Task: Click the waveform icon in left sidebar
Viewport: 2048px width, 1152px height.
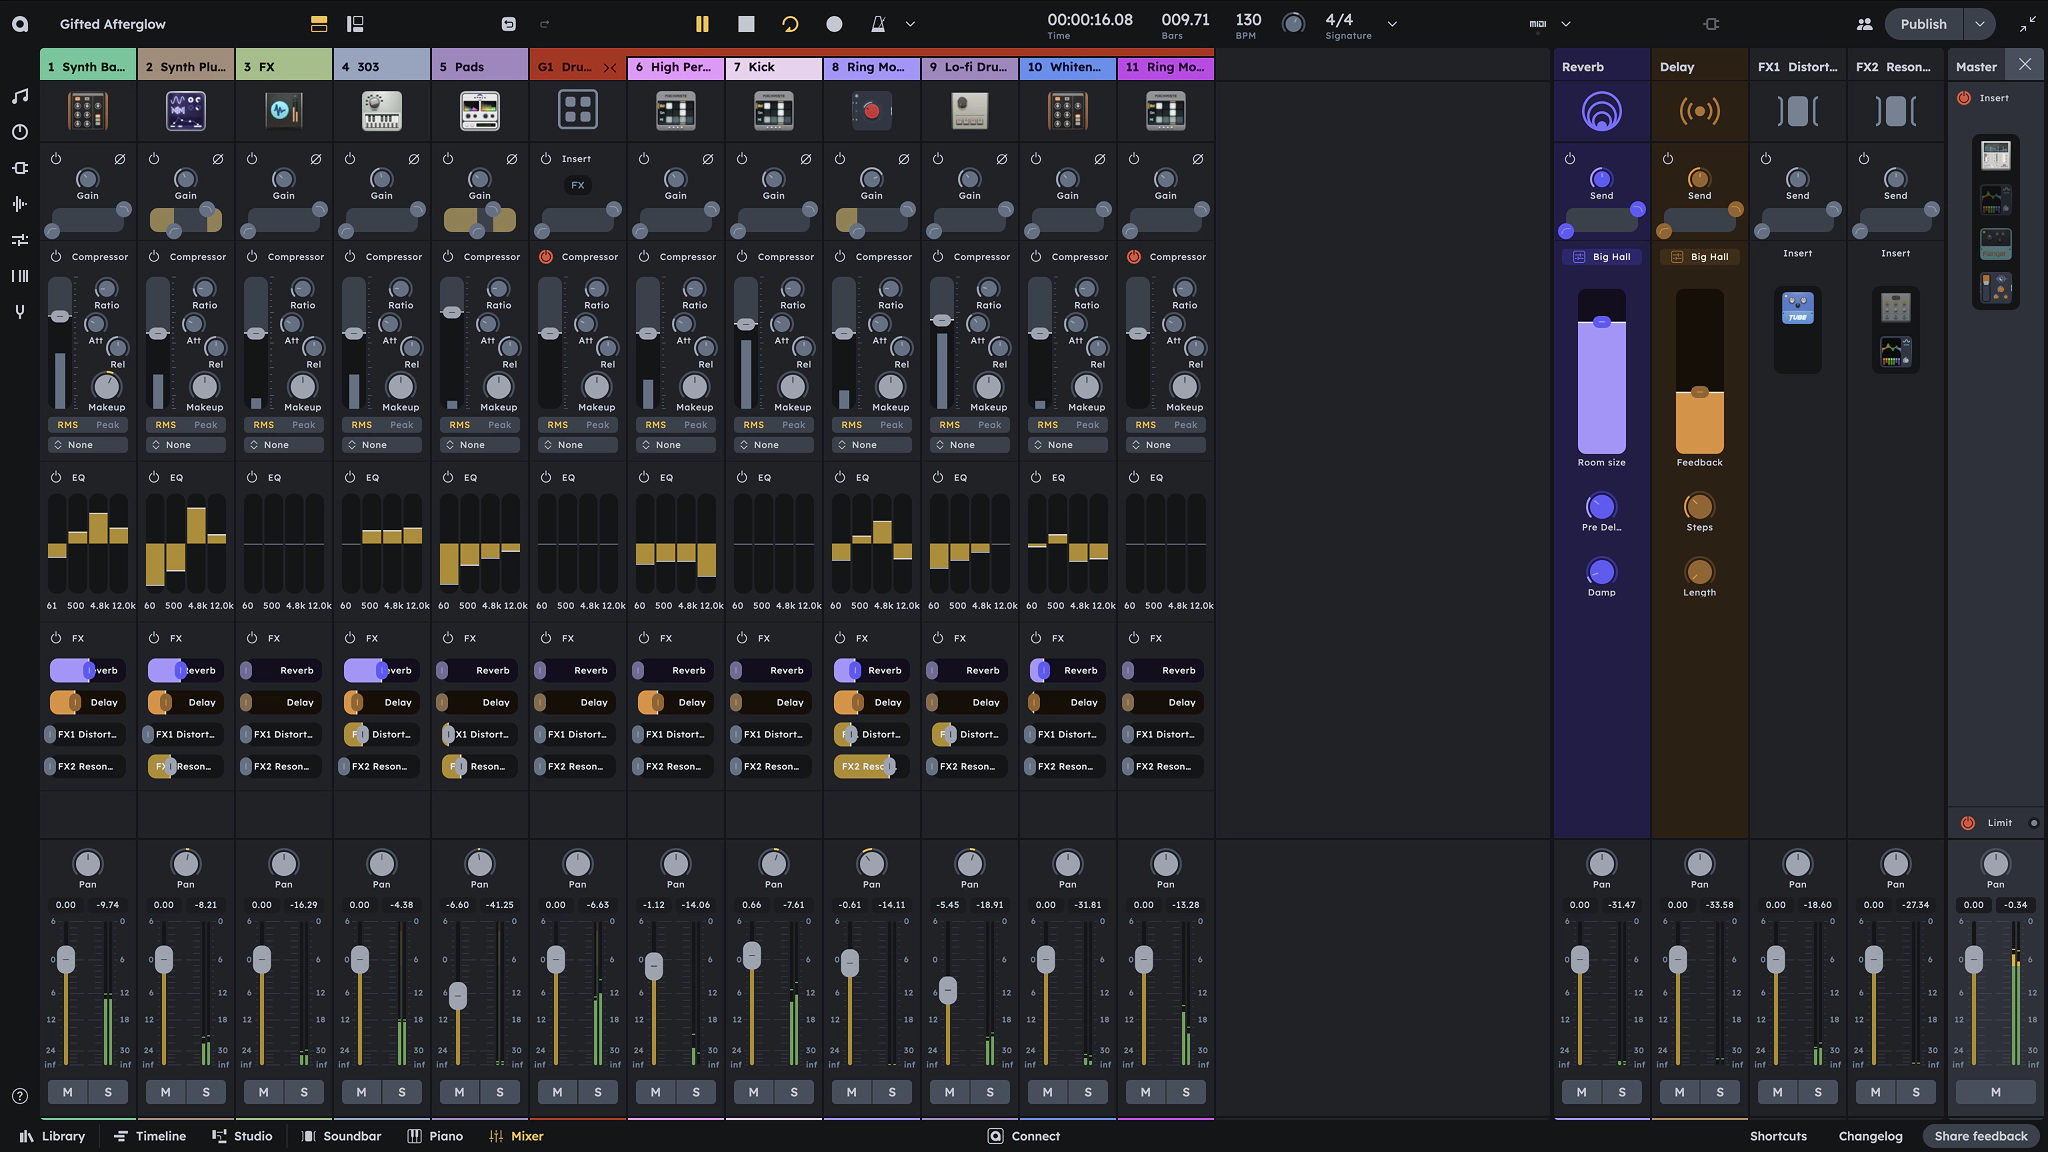Action: pos(20,204)
